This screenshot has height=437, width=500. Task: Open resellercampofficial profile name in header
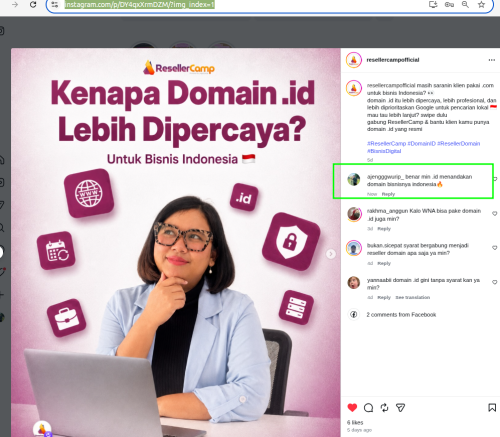pyautogui.click(x=393, y=60)
